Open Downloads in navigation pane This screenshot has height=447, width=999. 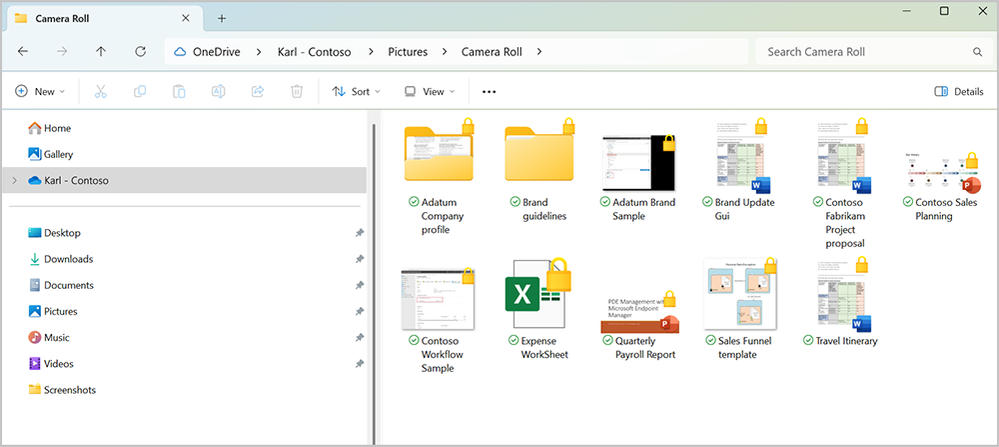click(x=61, y=259)
